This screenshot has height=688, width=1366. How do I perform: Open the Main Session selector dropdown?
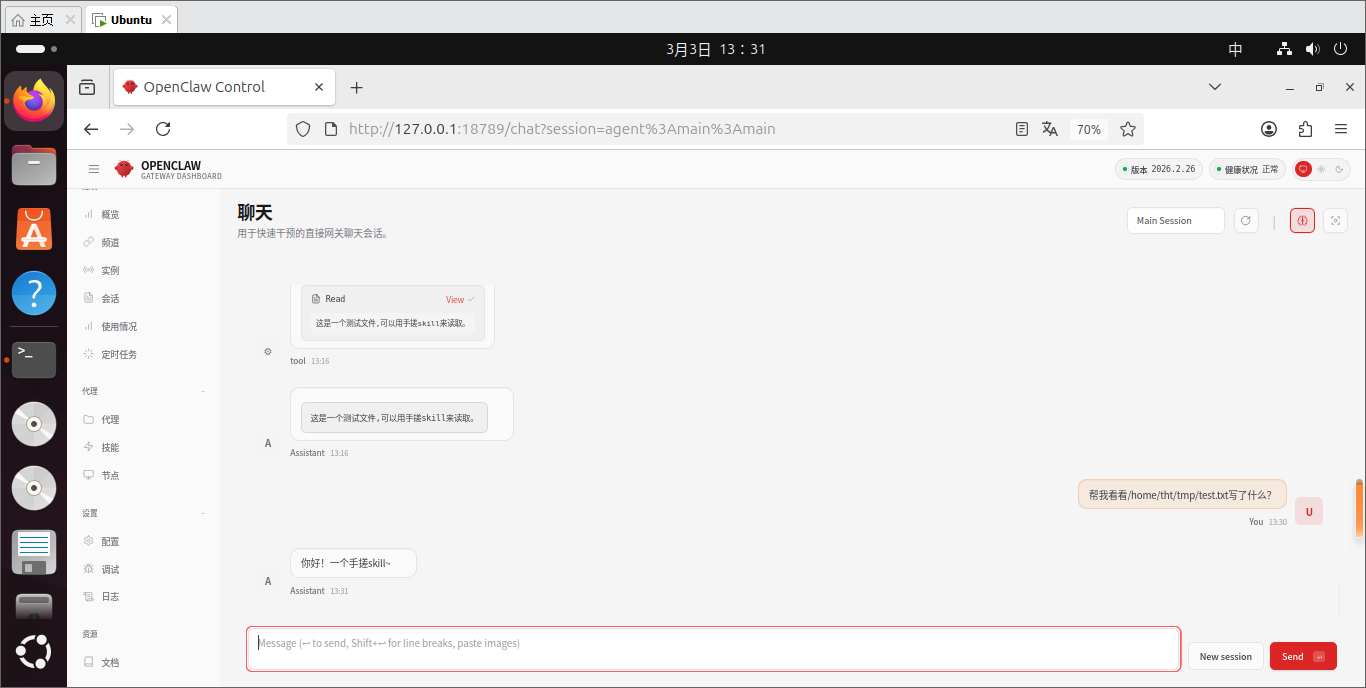coord(1175,221)
